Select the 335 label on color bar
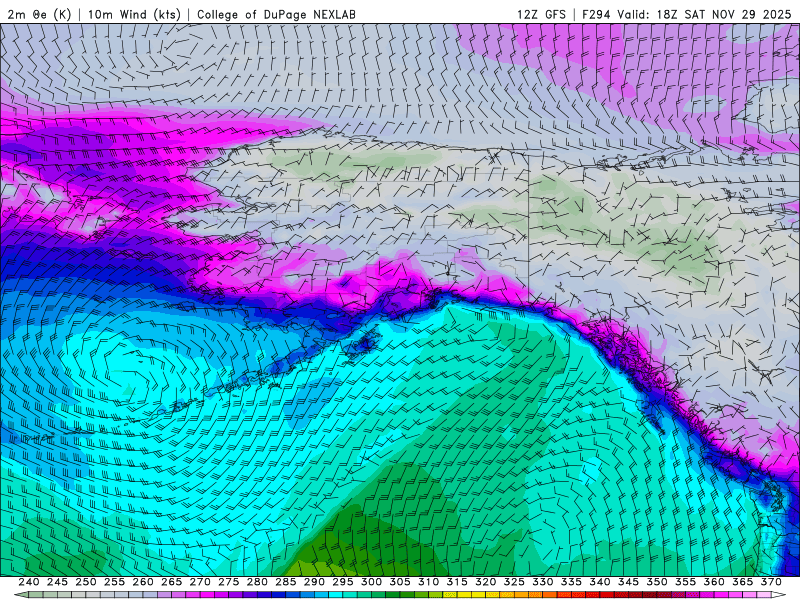Image resolution: width=800 pixels, height=600 pixels. [571, 582]
